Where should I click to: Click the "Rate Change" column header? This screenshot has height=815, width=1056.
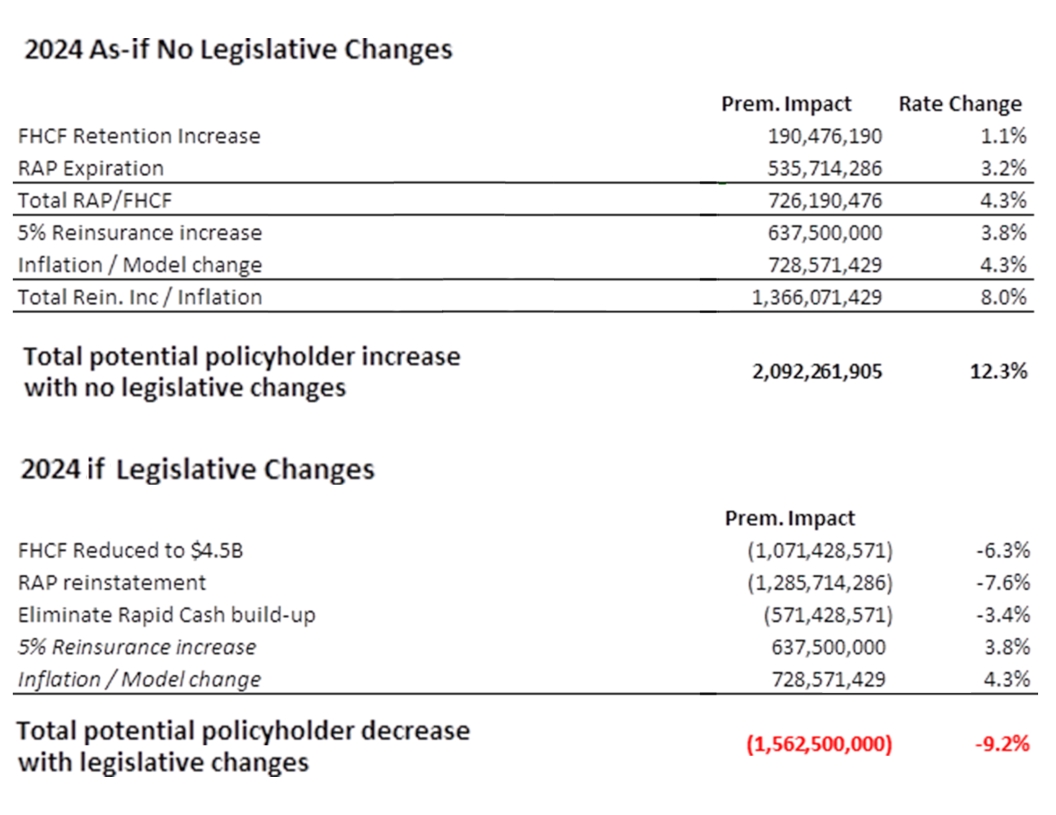coord(960,104)
